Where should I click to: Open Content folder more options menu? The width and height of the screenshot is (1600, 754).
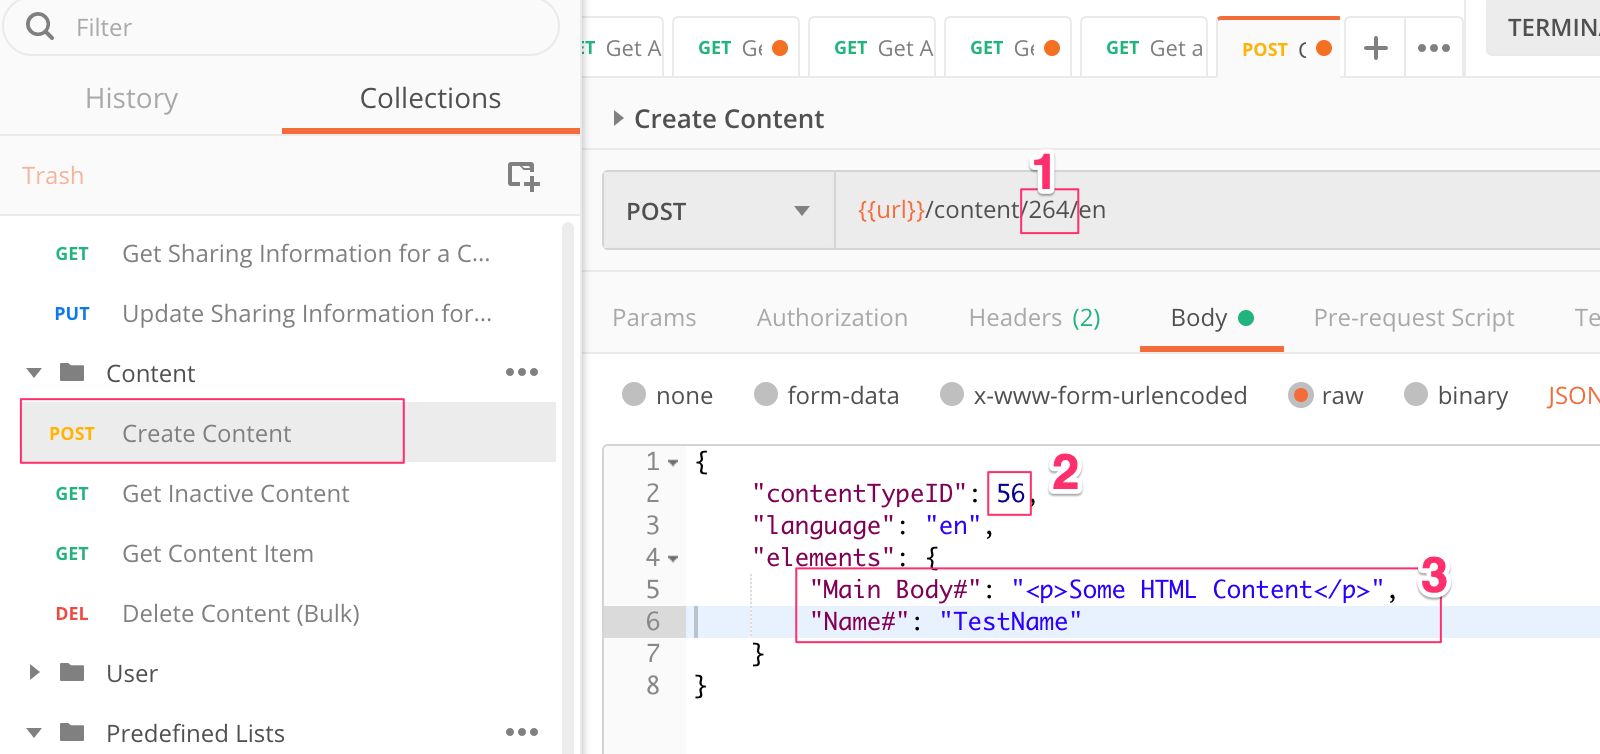click(x=521, y=372)
